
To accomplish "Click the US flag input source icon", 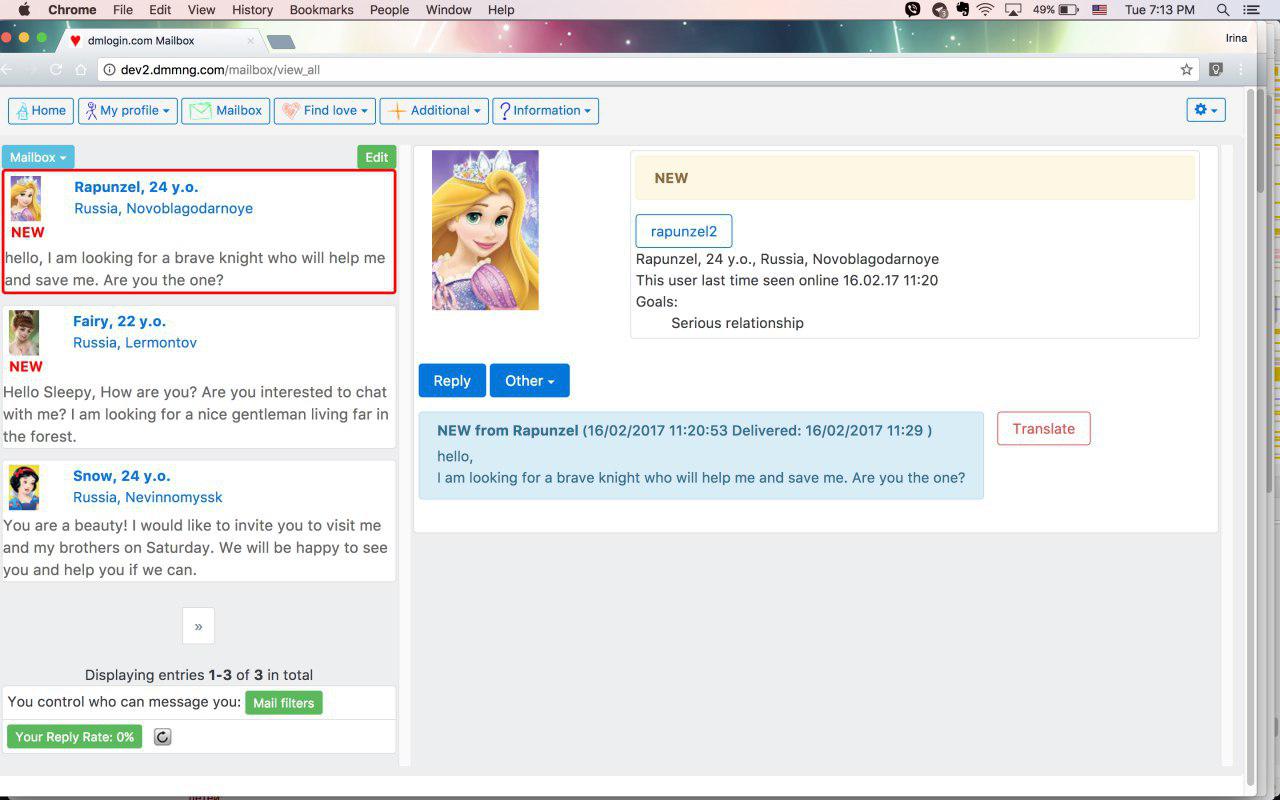I will pos(1099,10).
